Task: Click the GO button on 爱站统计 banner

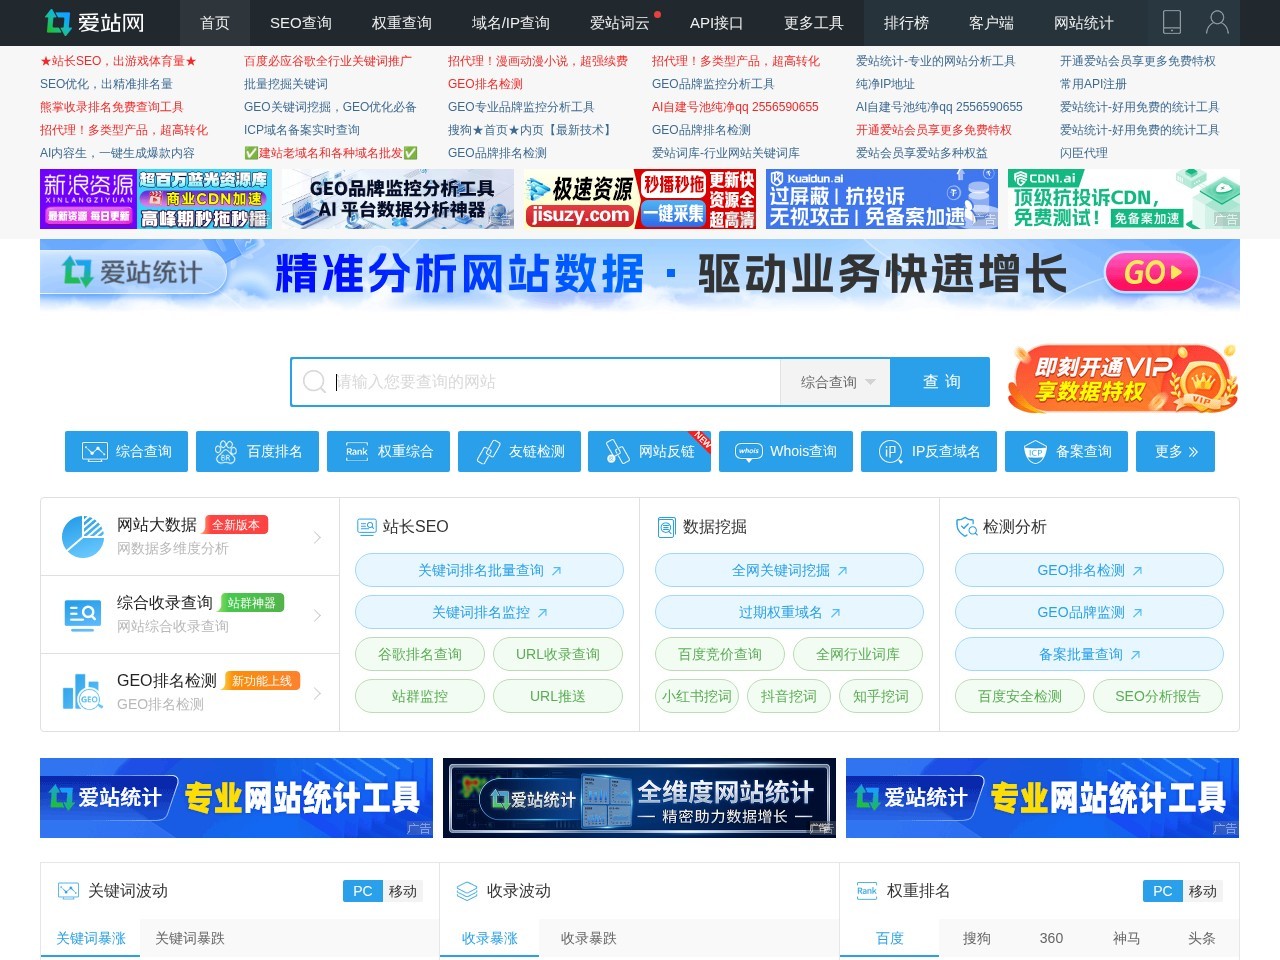Action: click(x=1152, y=272)
